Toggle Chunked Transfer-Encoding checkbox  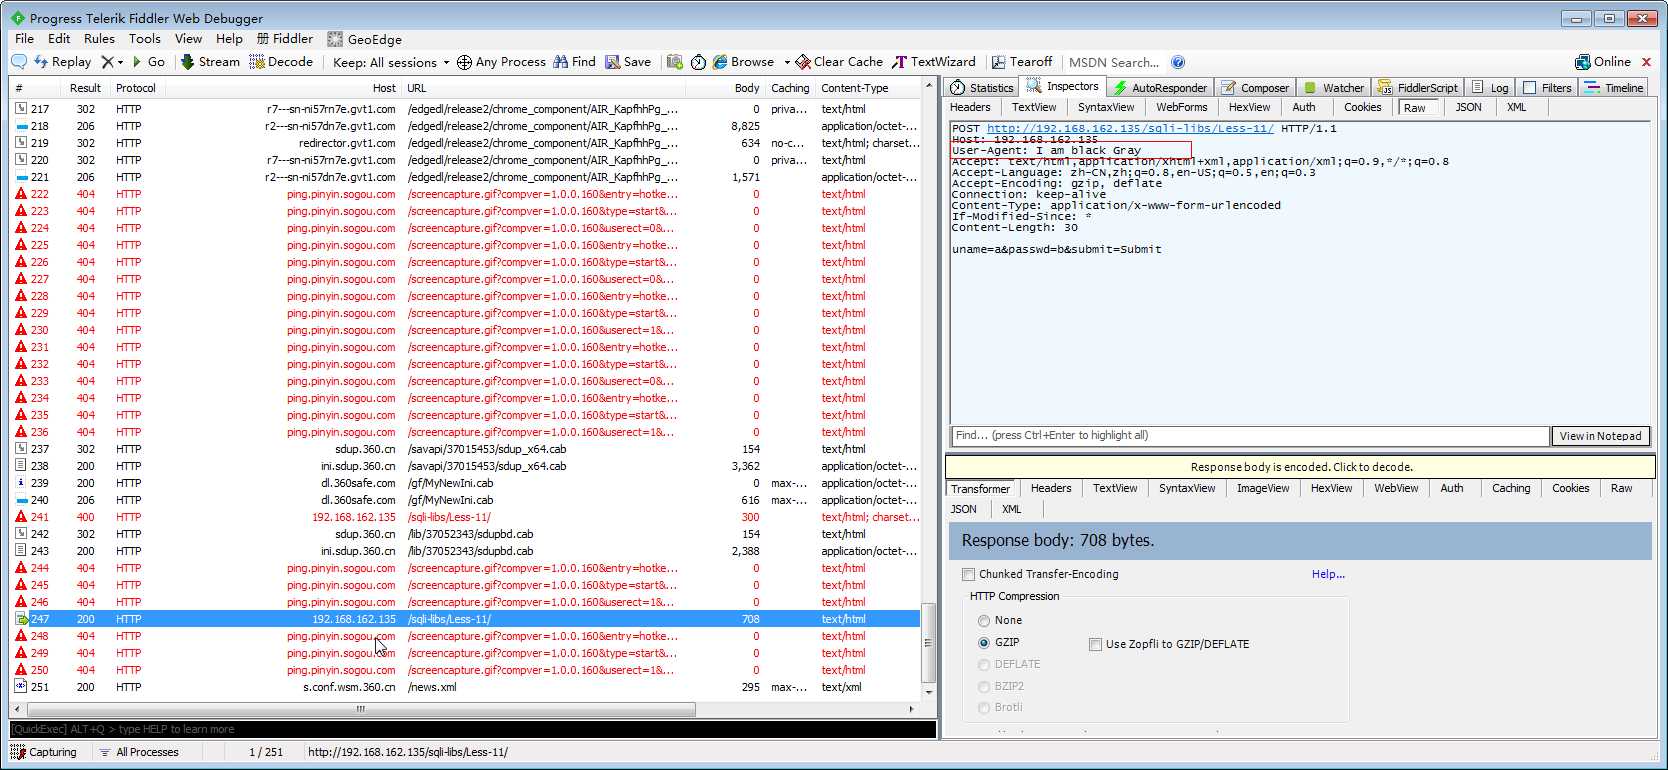pyautogui.click(x=968, y=574)
